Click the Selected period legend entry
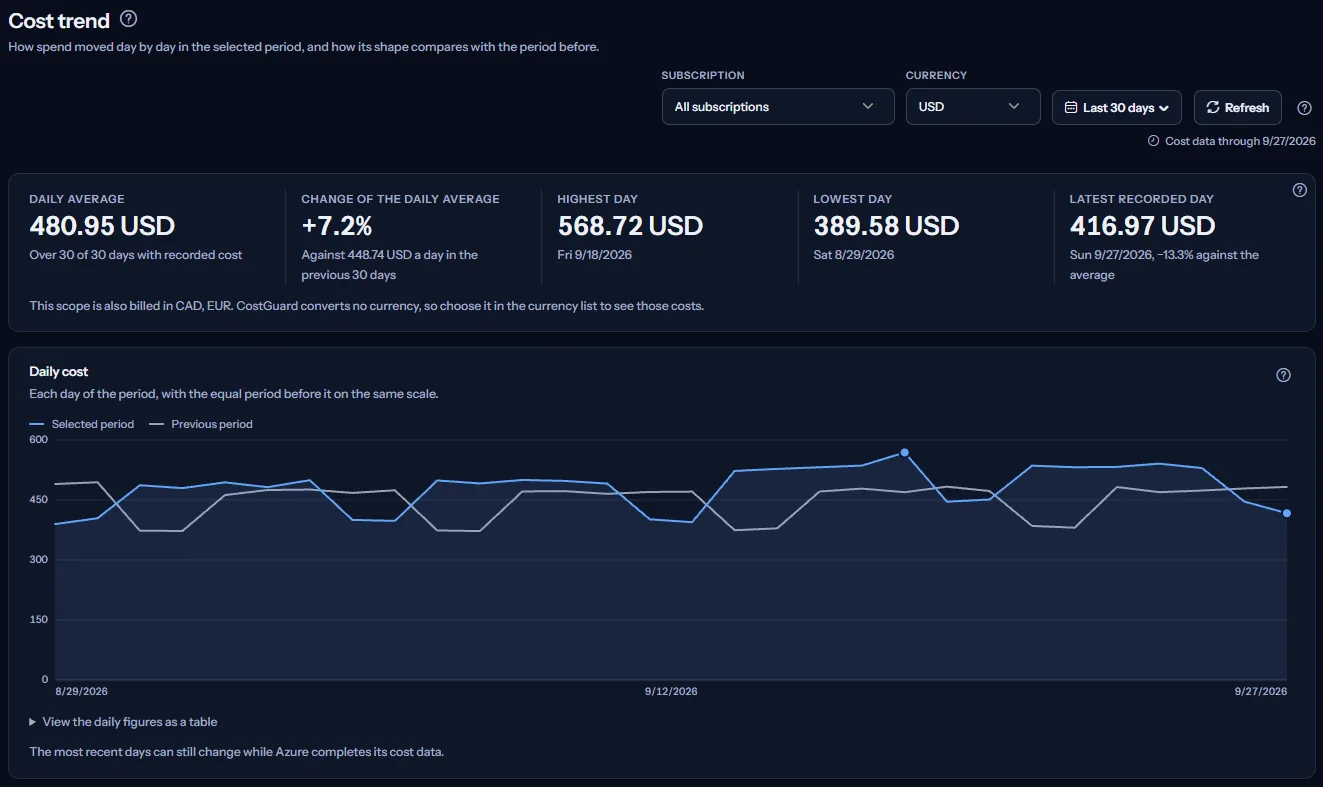Viewport: 1323px width, 787px height. pyautogui.click(x=82, y=424)
